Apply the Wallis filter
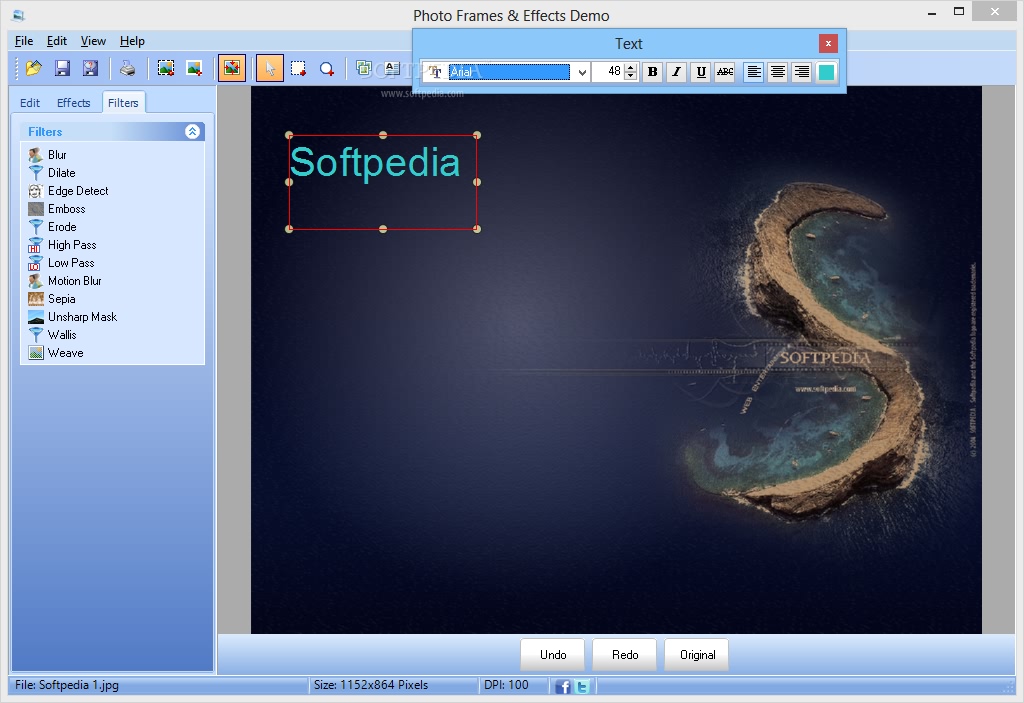The image size is (1024, 703). click(52, 335)
